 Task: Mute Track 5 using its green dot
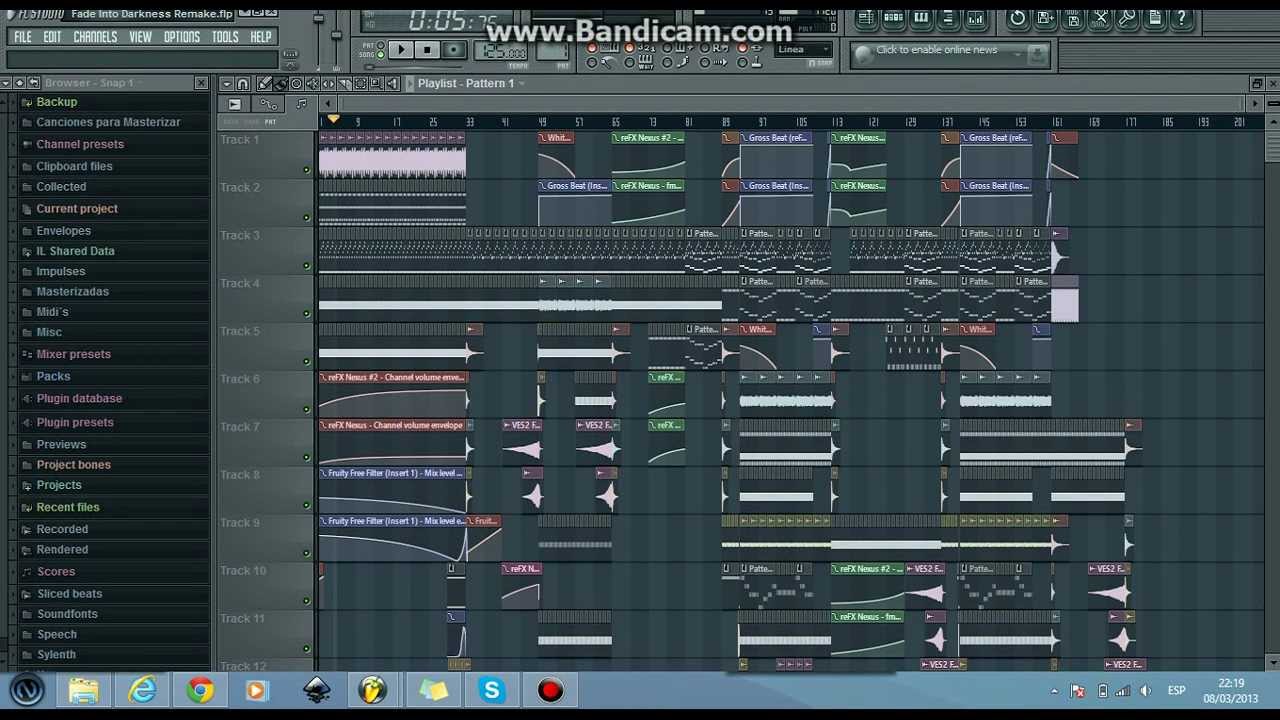coord(307,362)
